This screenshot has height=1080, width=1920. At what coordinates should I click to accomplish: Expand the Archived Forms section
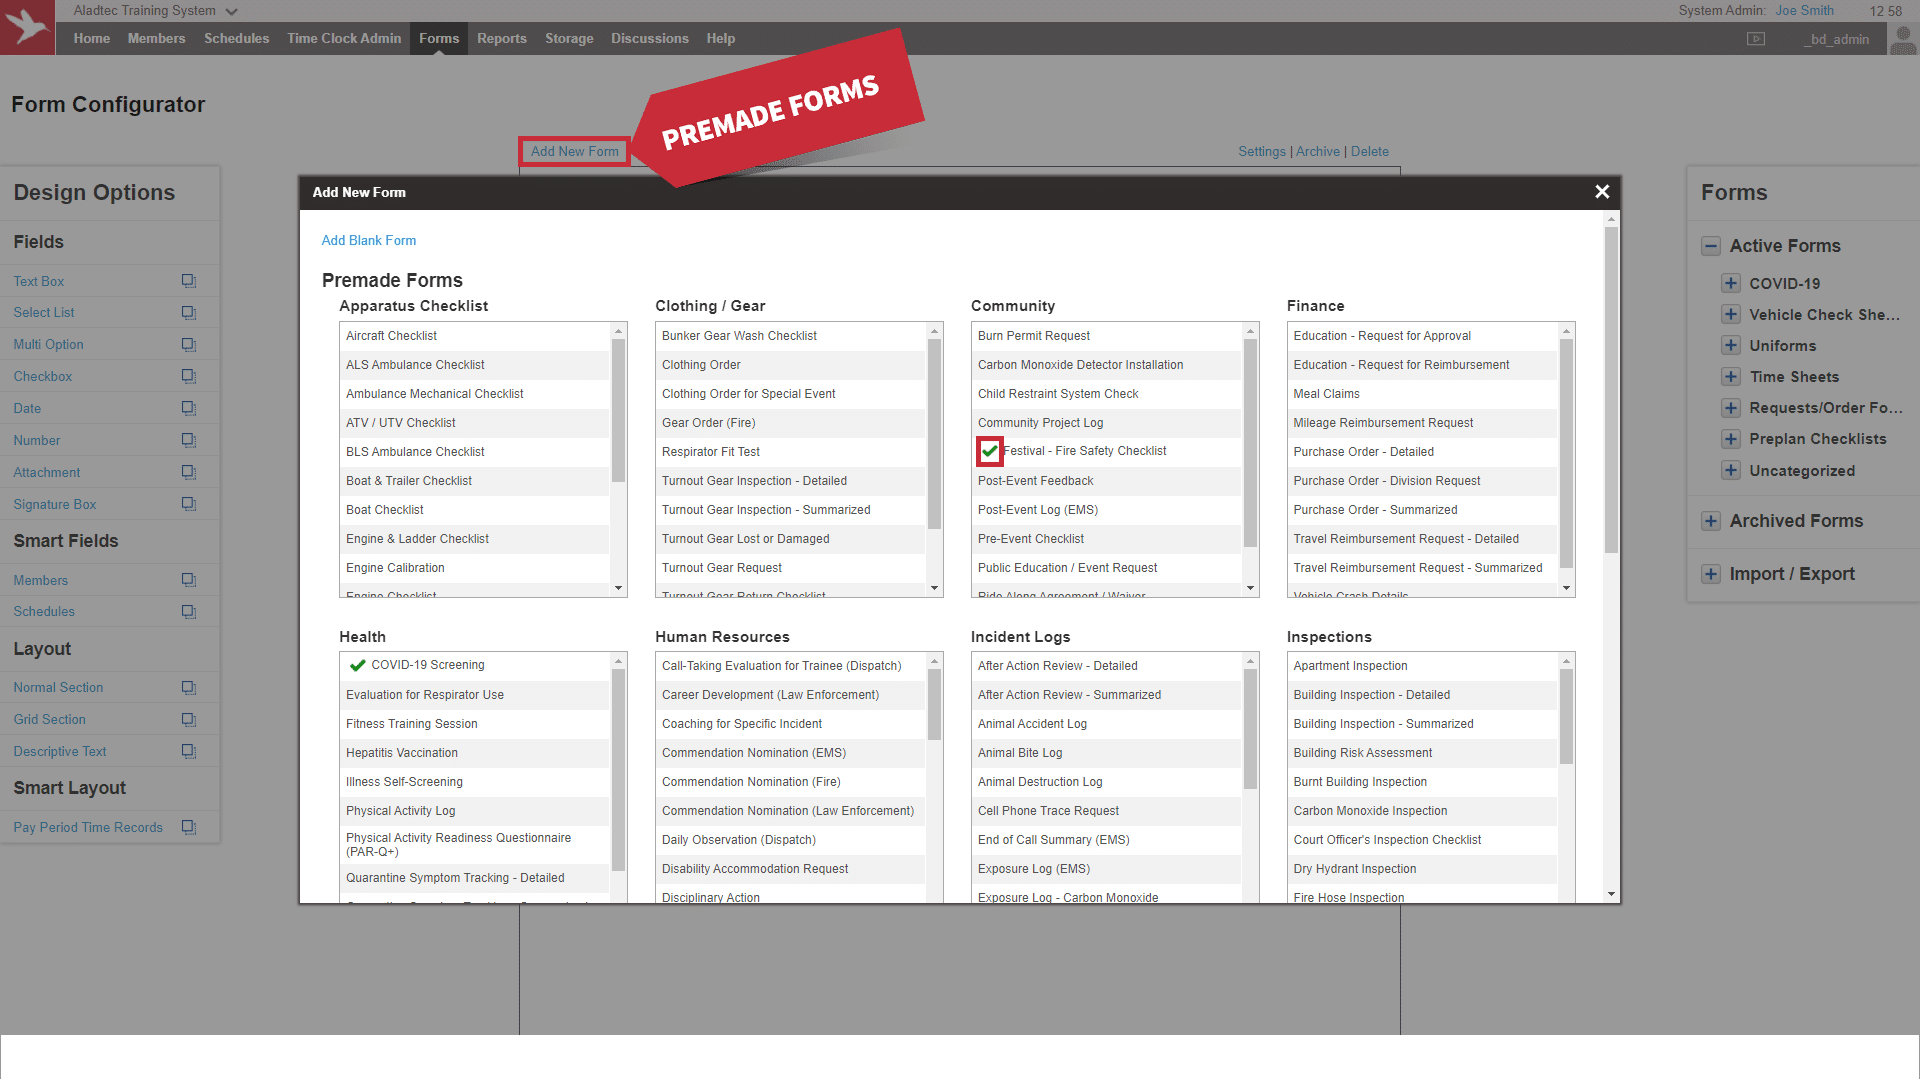click(1711, 521)
